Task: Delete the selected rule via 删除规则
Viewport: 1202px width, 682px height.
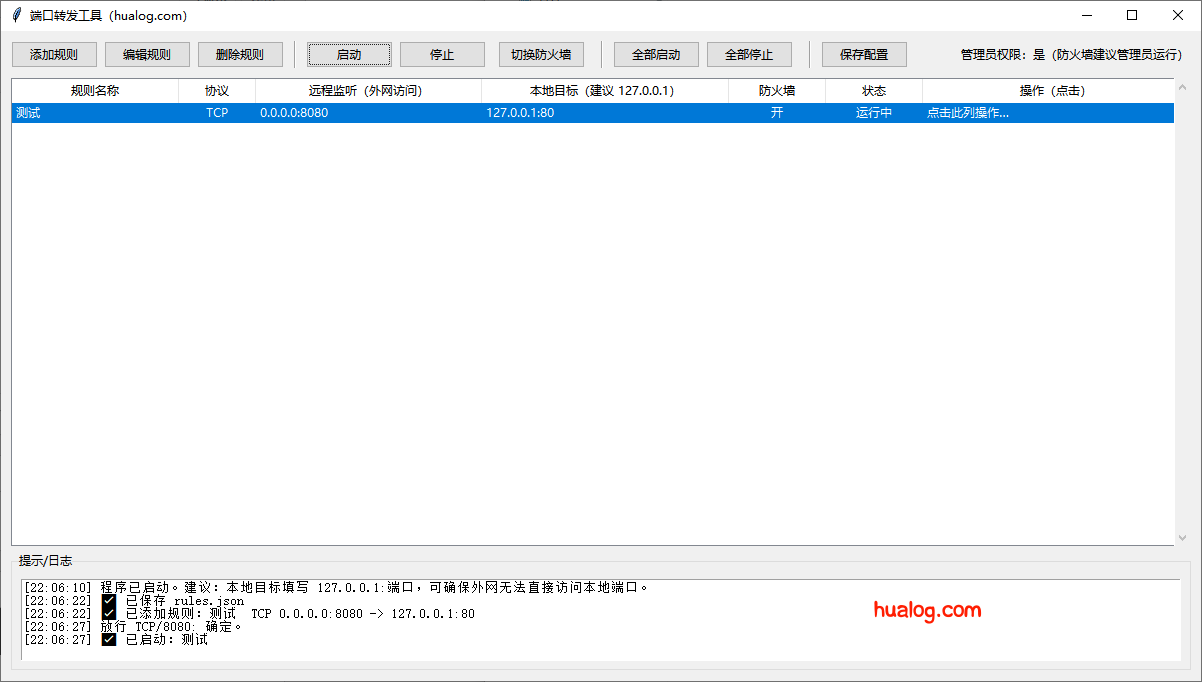Action: pos(240,54)
